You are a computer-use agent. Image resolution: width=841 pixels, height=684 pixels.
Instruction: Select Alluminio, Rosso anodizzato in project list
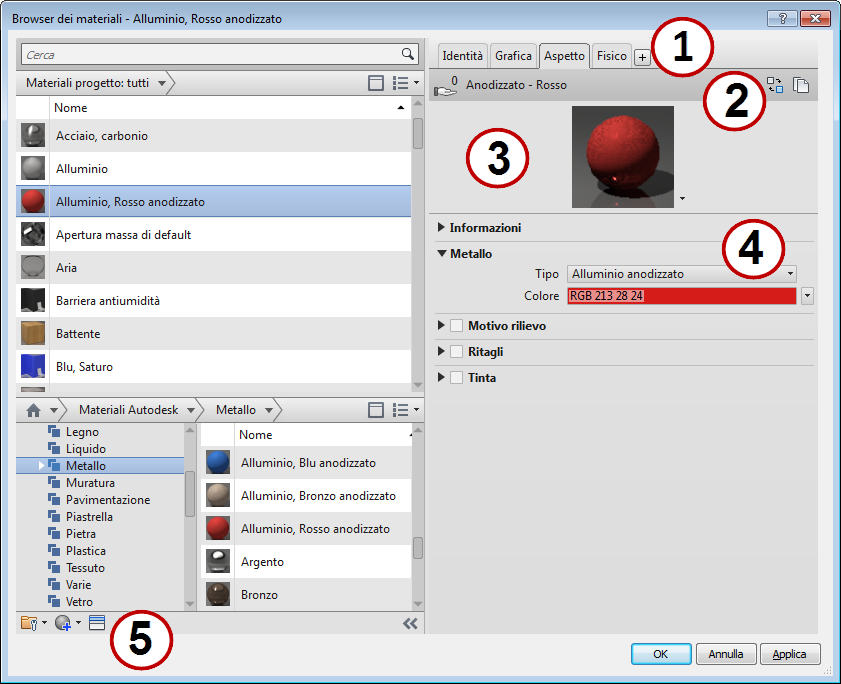coord(213,202)
